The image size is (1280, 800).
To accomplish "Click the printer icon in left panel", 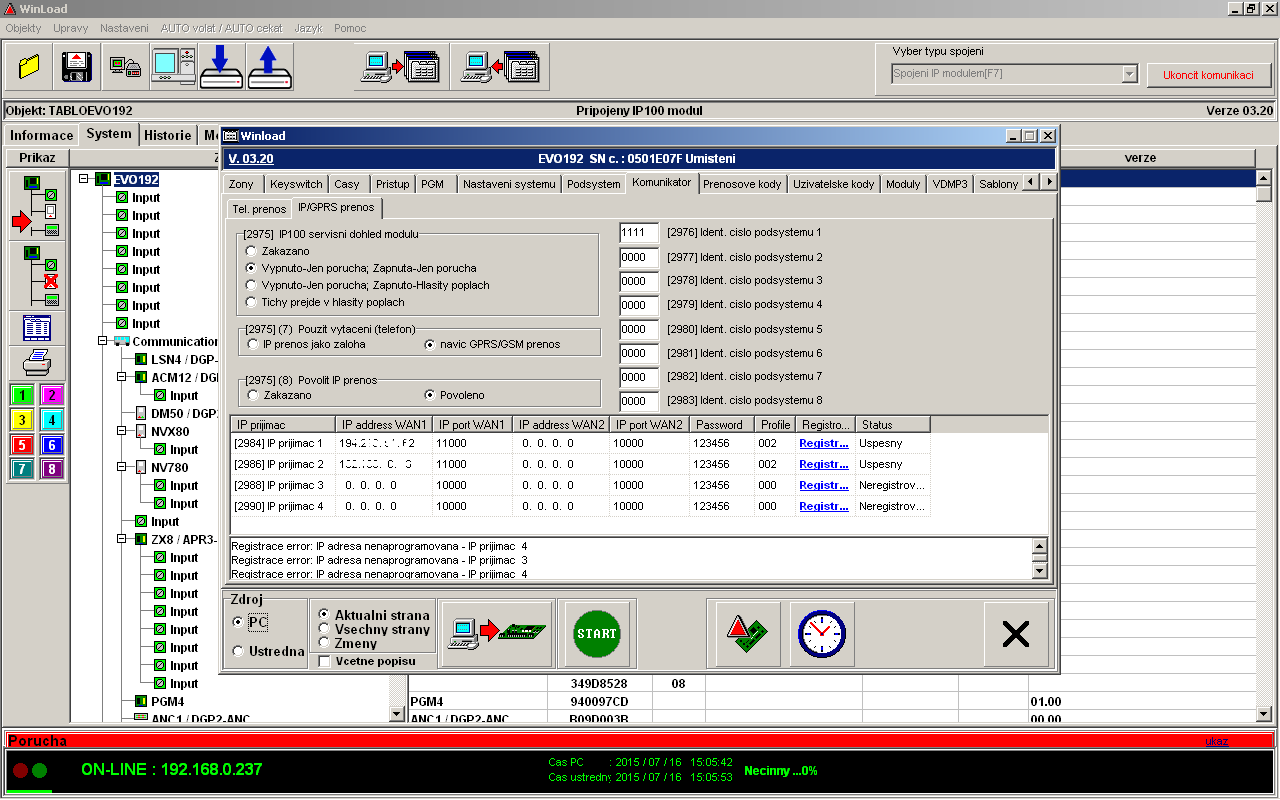I will [x=37, y=363].
